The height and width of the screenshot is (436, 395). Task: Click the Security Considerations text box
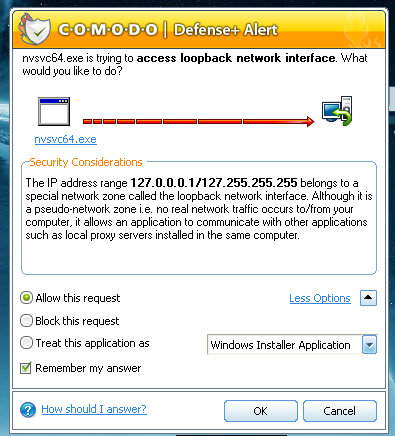199,218
